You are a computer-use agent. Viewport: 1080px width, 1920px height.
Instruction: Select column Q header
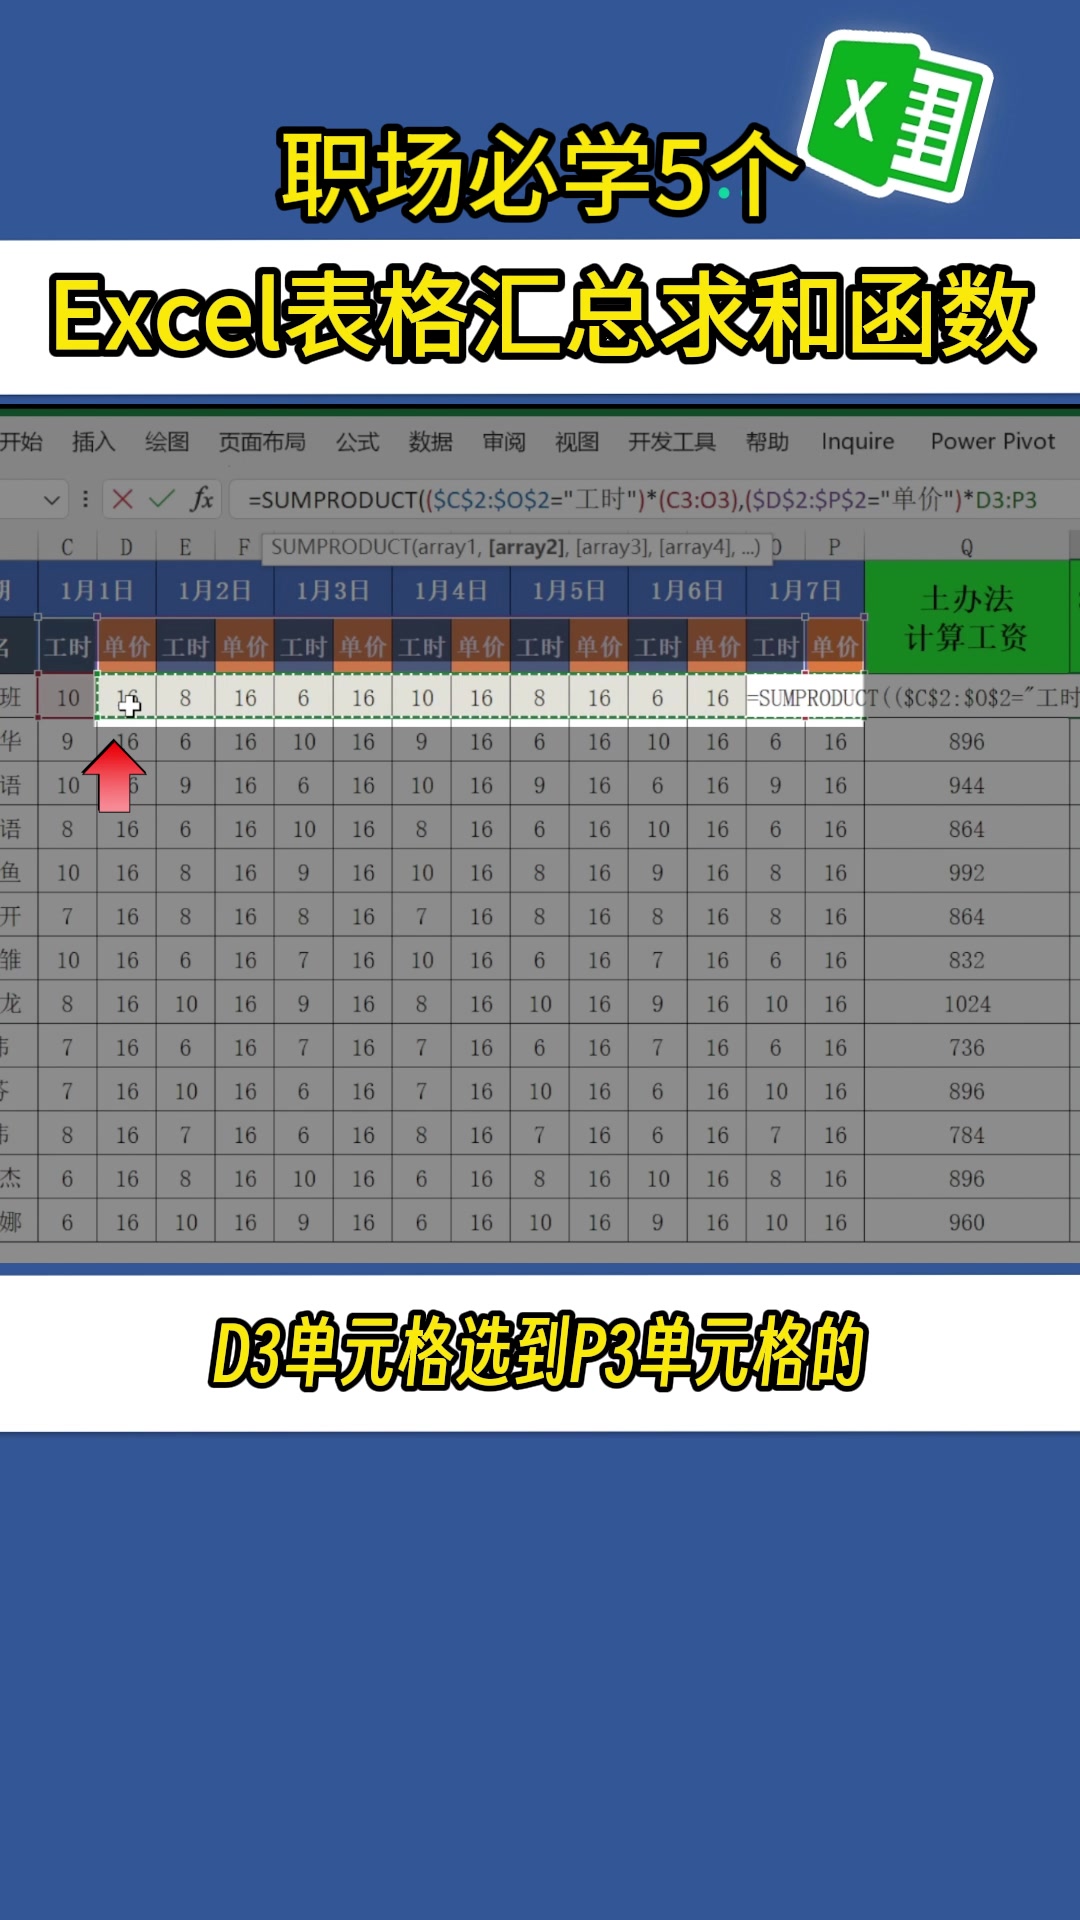pos(967,547)
